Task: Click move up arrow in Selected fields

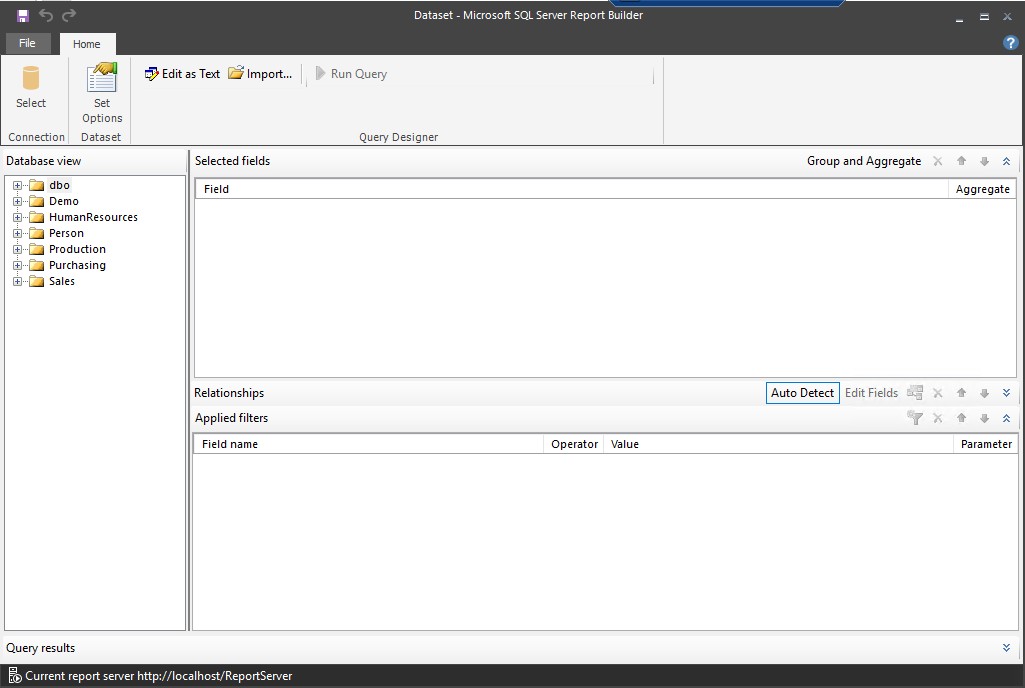Action: pos(961,161)
